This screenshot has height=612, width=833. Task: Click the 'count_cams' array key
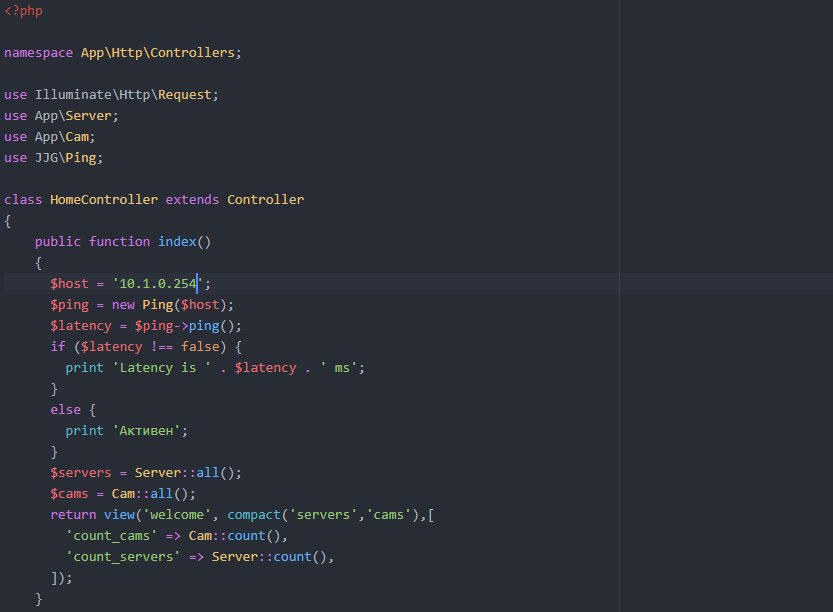click(112, 536)
